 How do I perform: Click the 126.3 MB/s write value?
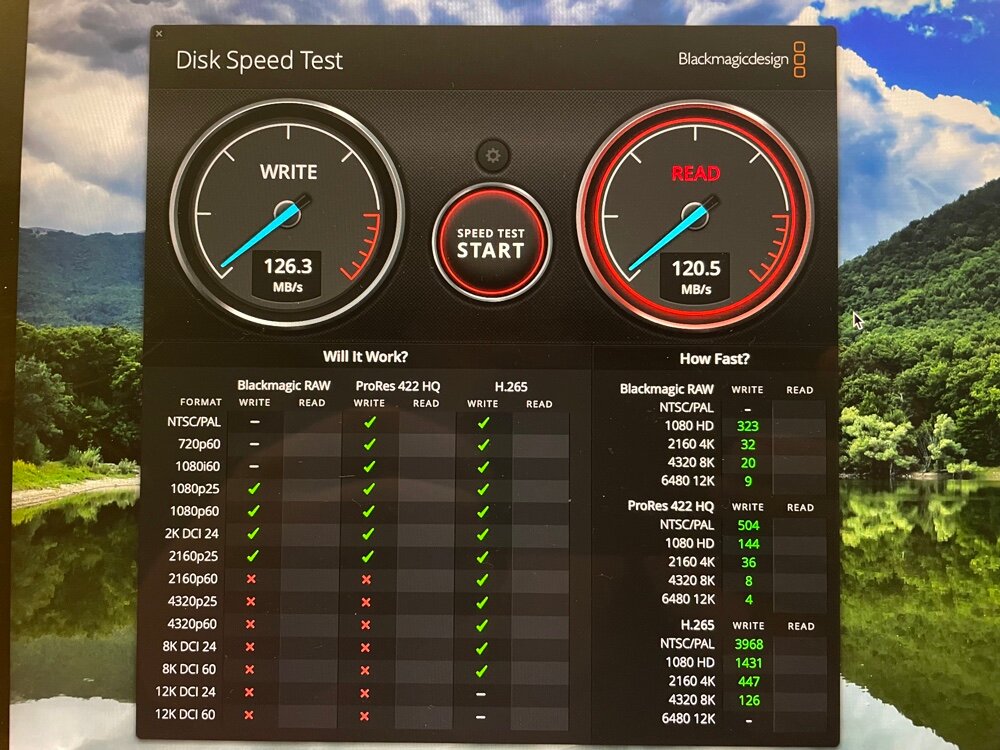pos(288,274)
